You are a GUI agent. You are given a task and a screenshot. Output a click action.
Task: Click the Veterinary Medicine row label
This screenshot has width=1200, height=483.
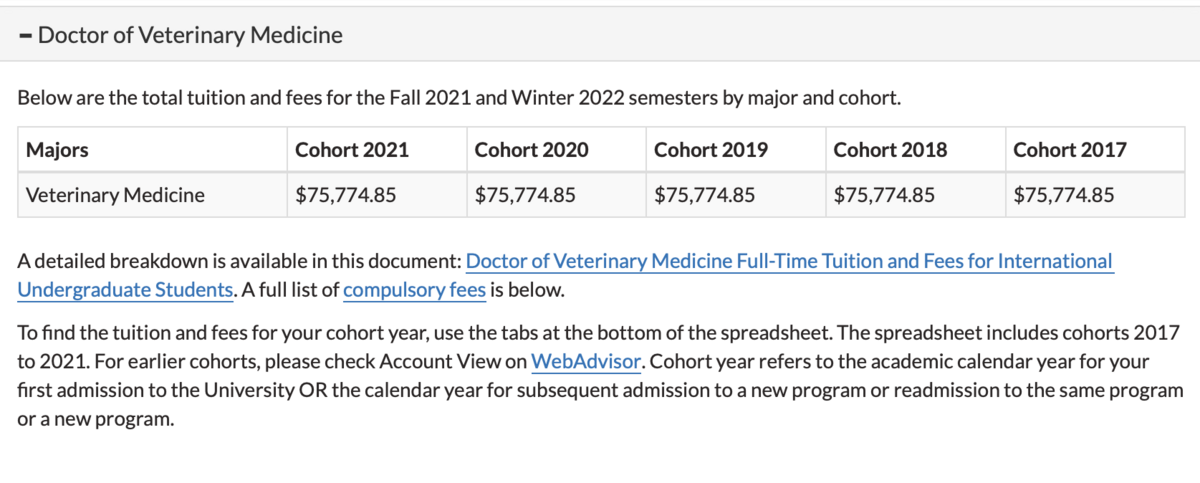115,195
